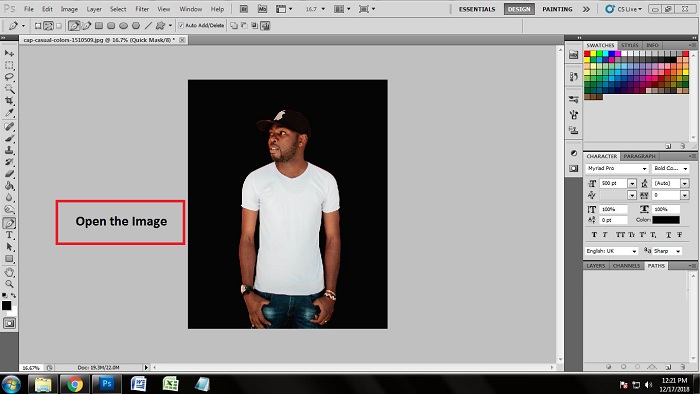Viewport: 700px width, 394px height.
Task: Toggle Quick Mask mode button
Action: pos(9,323)
